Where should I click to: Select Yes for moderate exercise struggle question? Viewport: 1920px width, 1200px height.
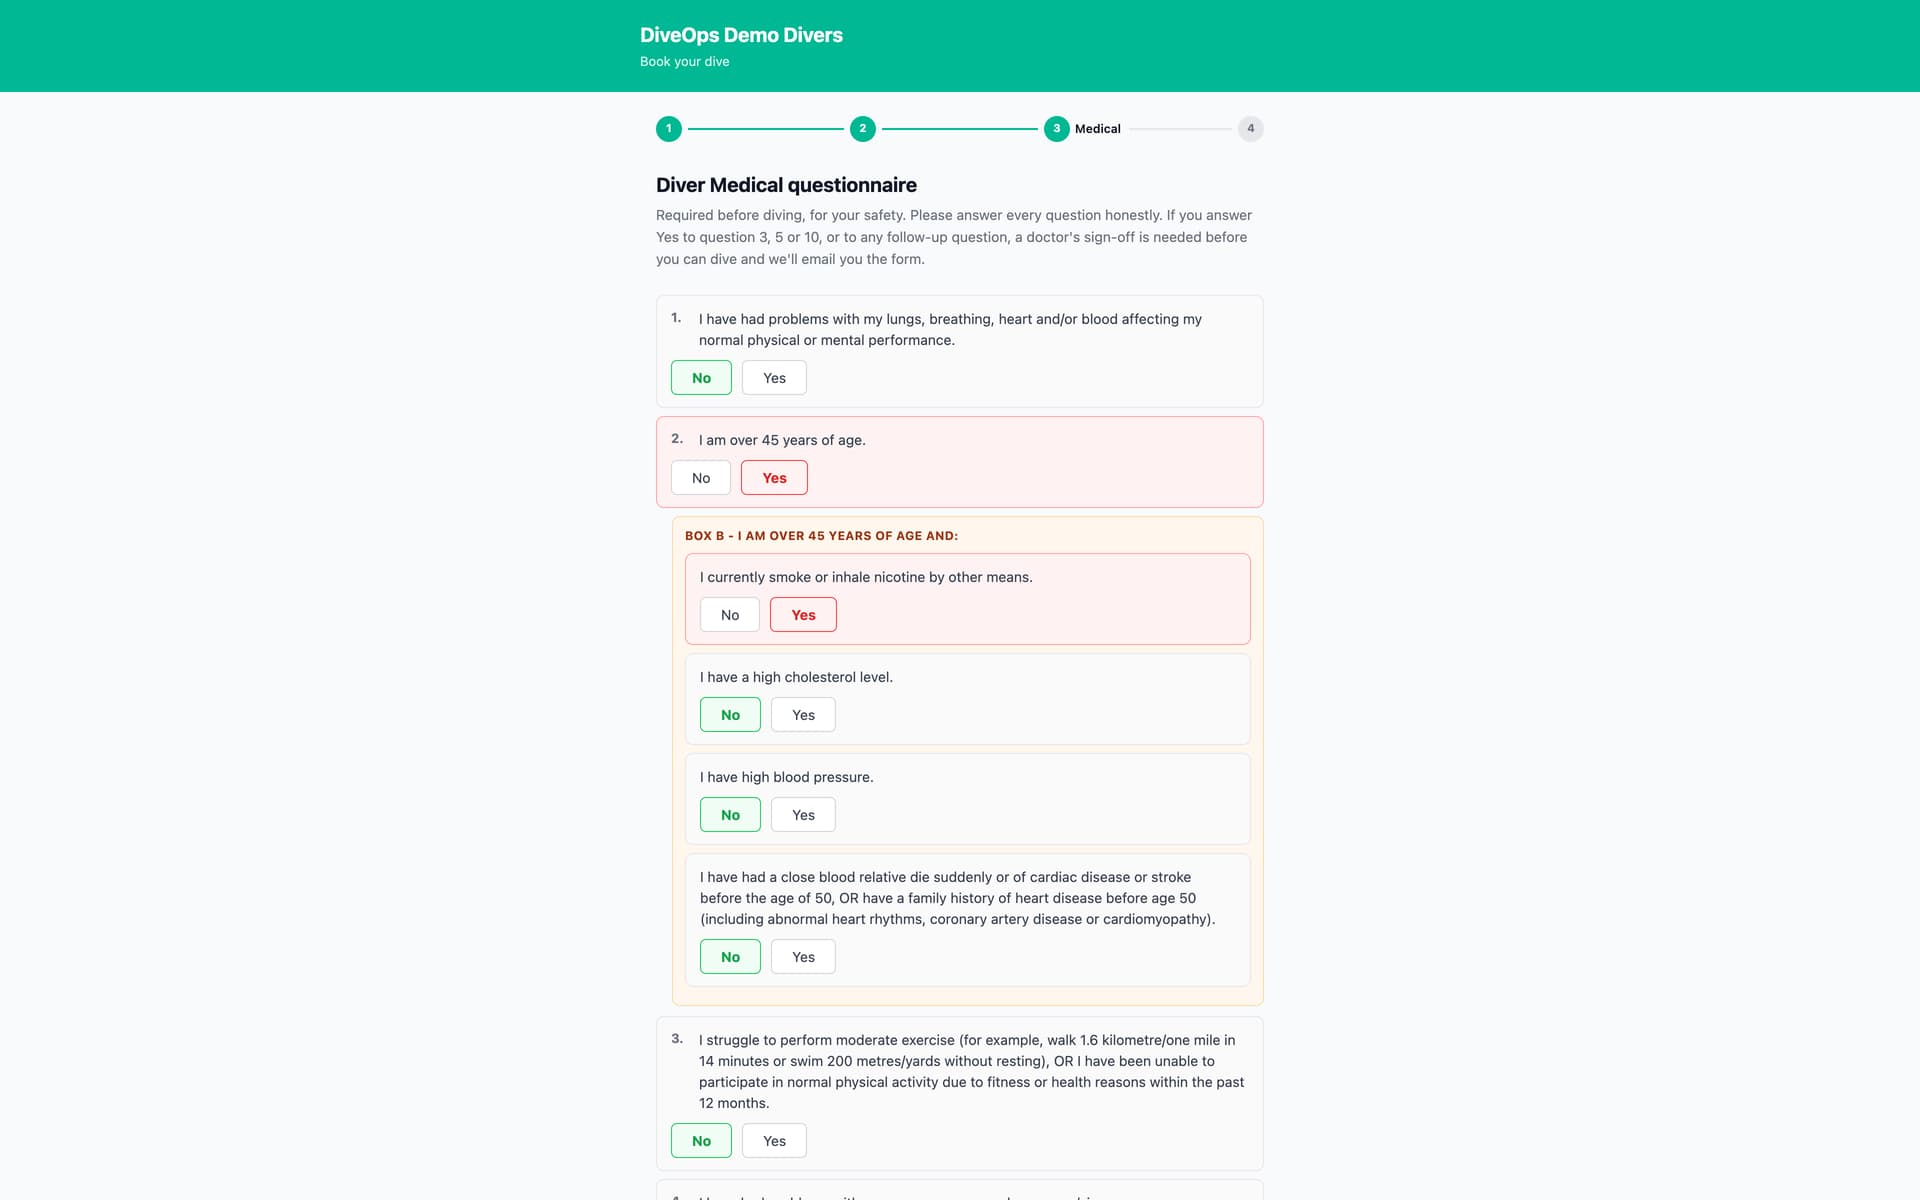(774, 1141)
